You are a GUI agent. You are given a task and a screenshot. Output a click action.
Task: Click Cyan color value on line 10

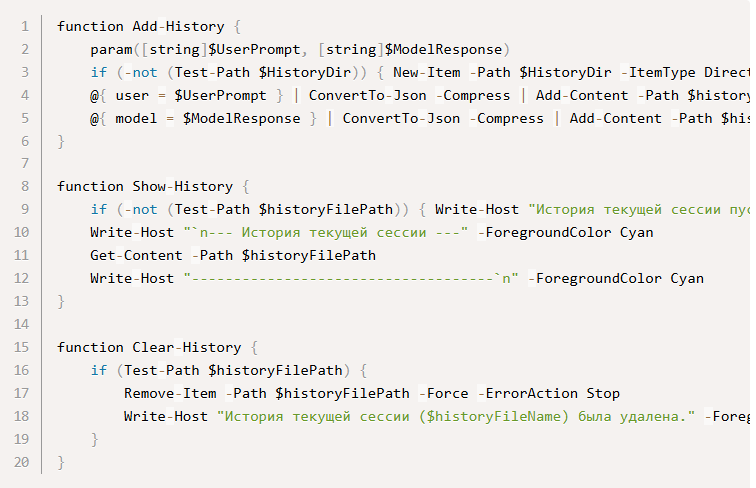click(636, 233)
